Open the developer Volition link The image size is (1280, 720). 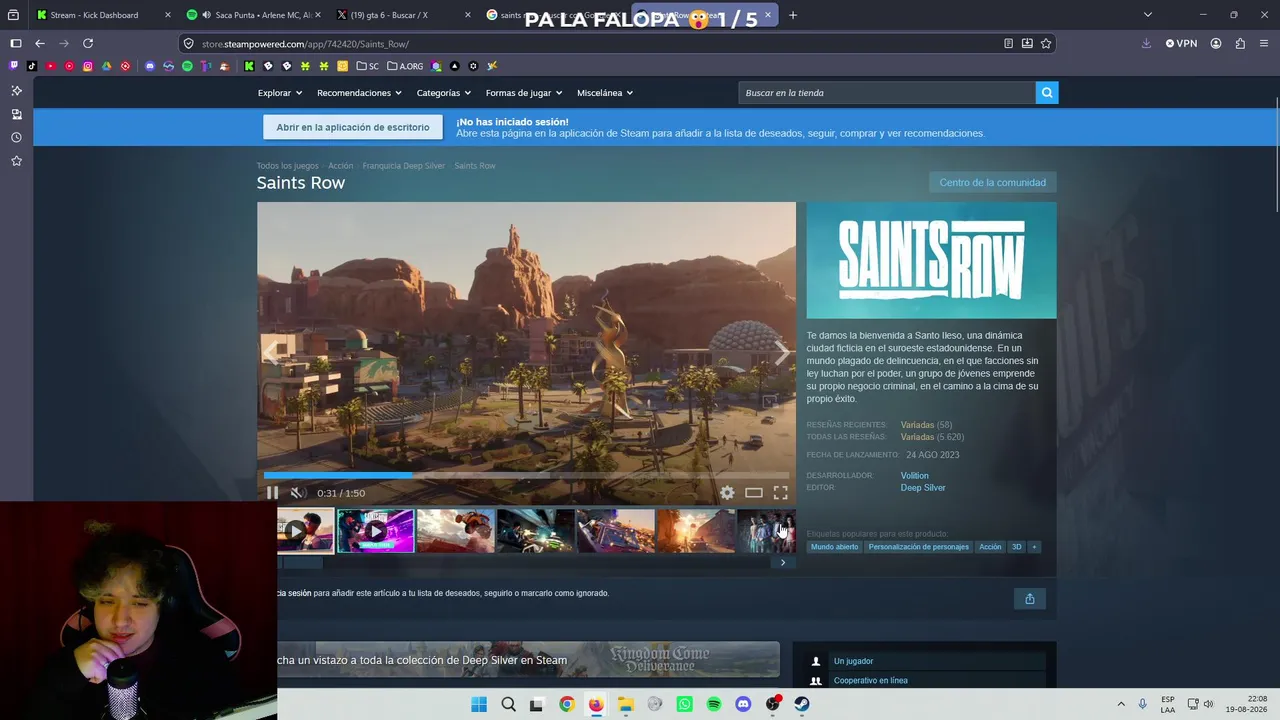coord(914,476)
